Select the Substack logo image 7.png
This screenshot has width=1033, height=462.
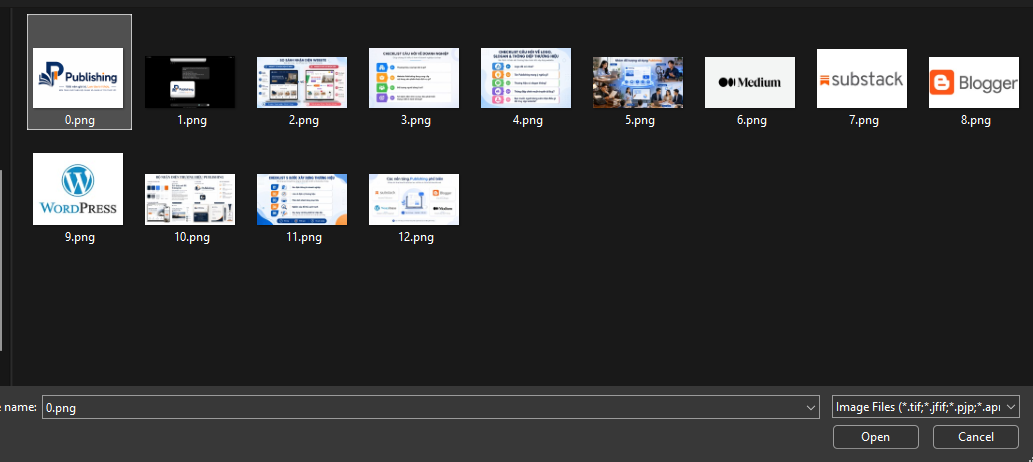[x=862, y=78]
